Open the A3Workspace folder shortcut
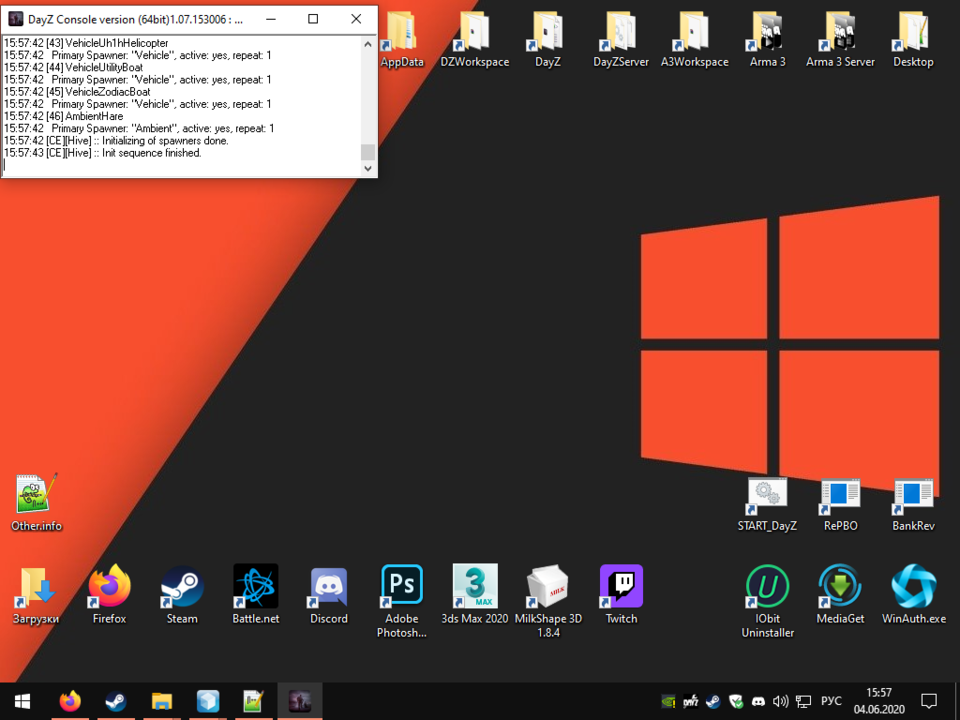This screenshot has width=960, height=720. coord(694,39)
